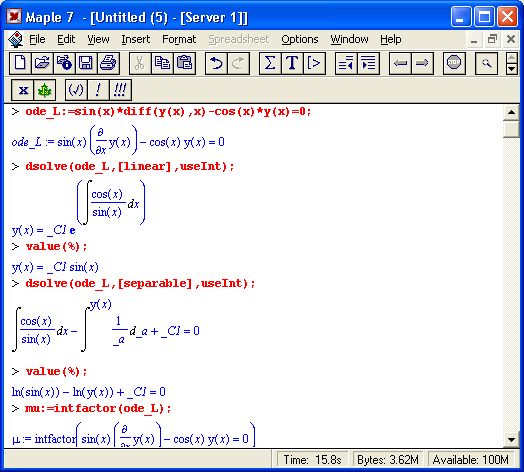Click the auto-correct syntax checkmark icon
Viewport: 524px width, 472px height.
[76, 90]
